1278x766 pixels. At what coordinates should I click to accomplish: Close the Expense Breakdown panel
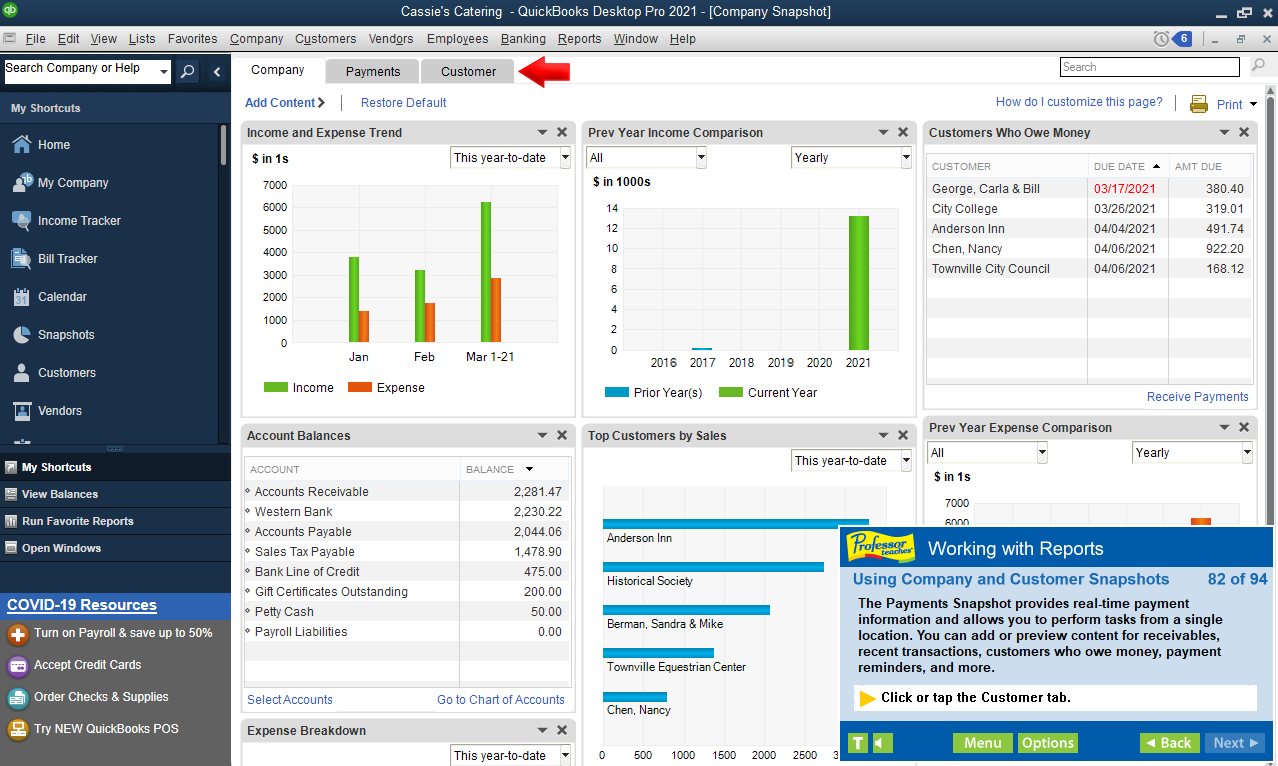(562, 730)
